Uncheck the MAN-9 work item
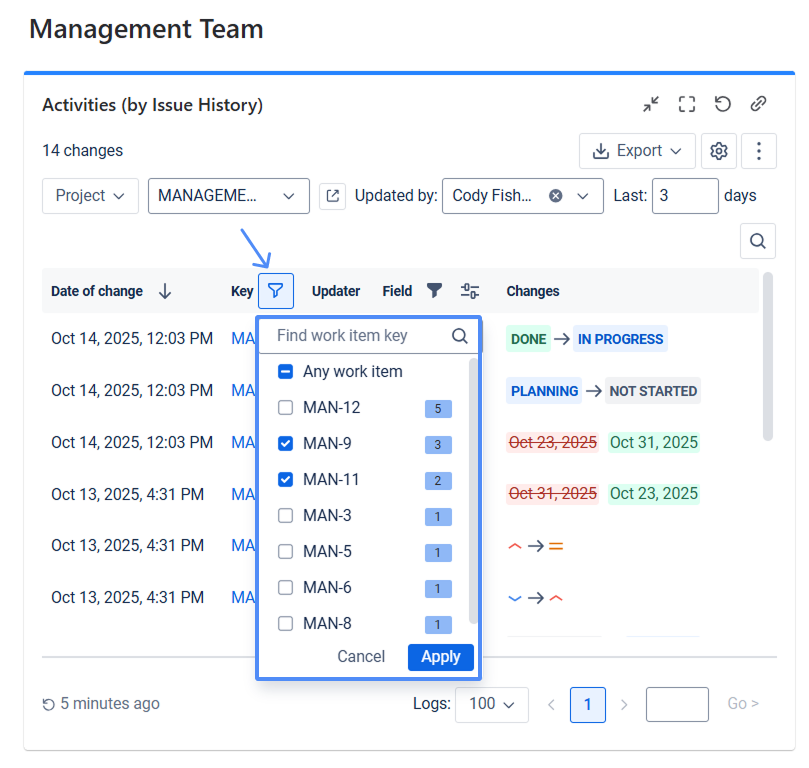Viewport: 809px width, 768px height. tap(286, 444)
